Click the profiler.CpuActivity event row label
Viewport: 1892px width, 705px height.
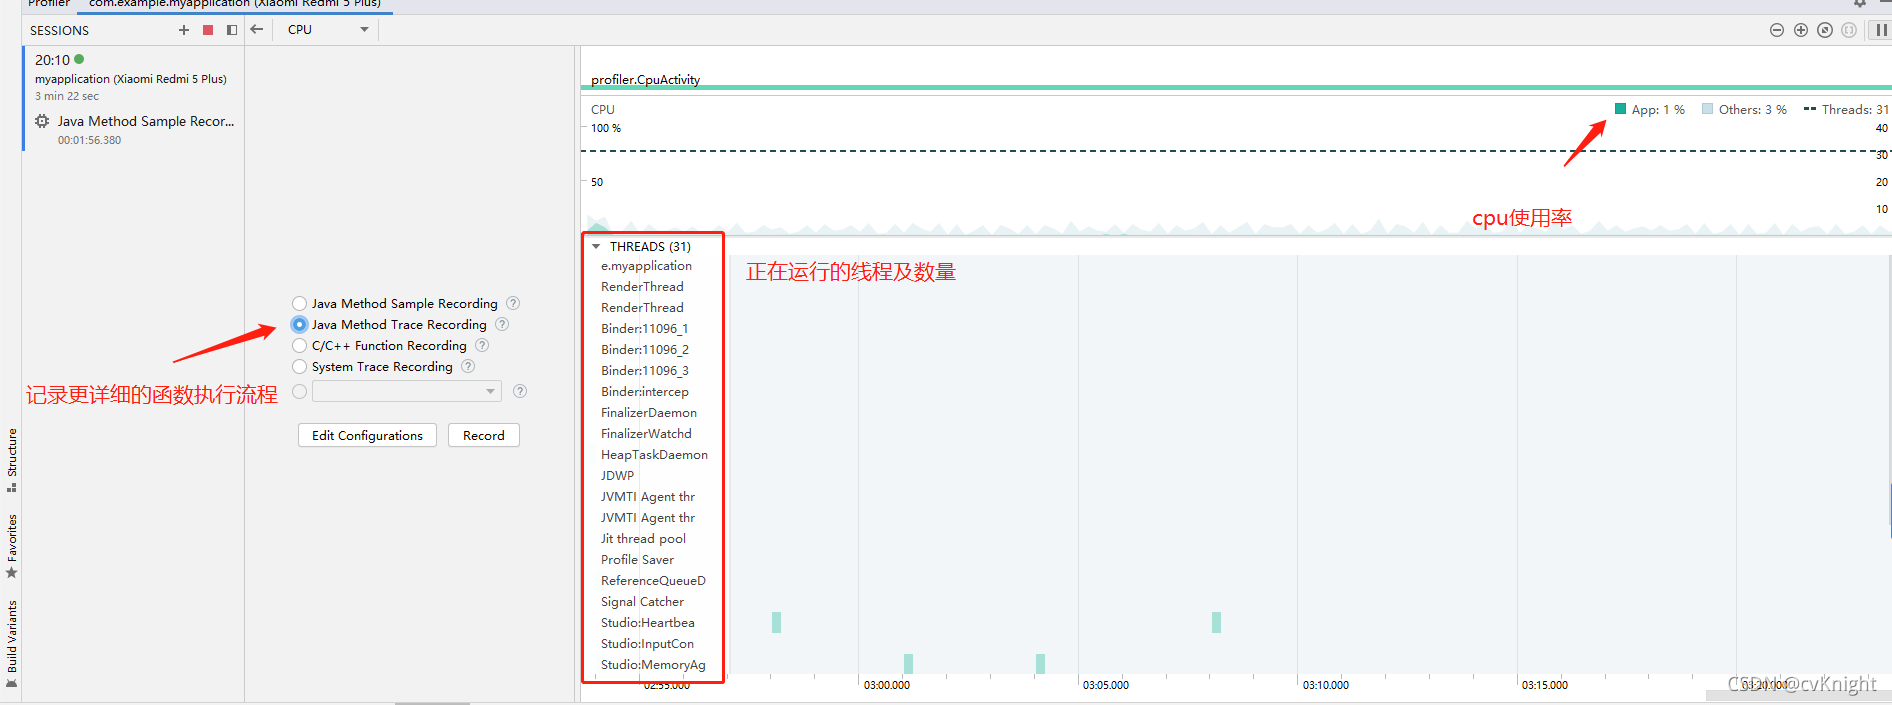pyautogui.click(x=645, y=80)
